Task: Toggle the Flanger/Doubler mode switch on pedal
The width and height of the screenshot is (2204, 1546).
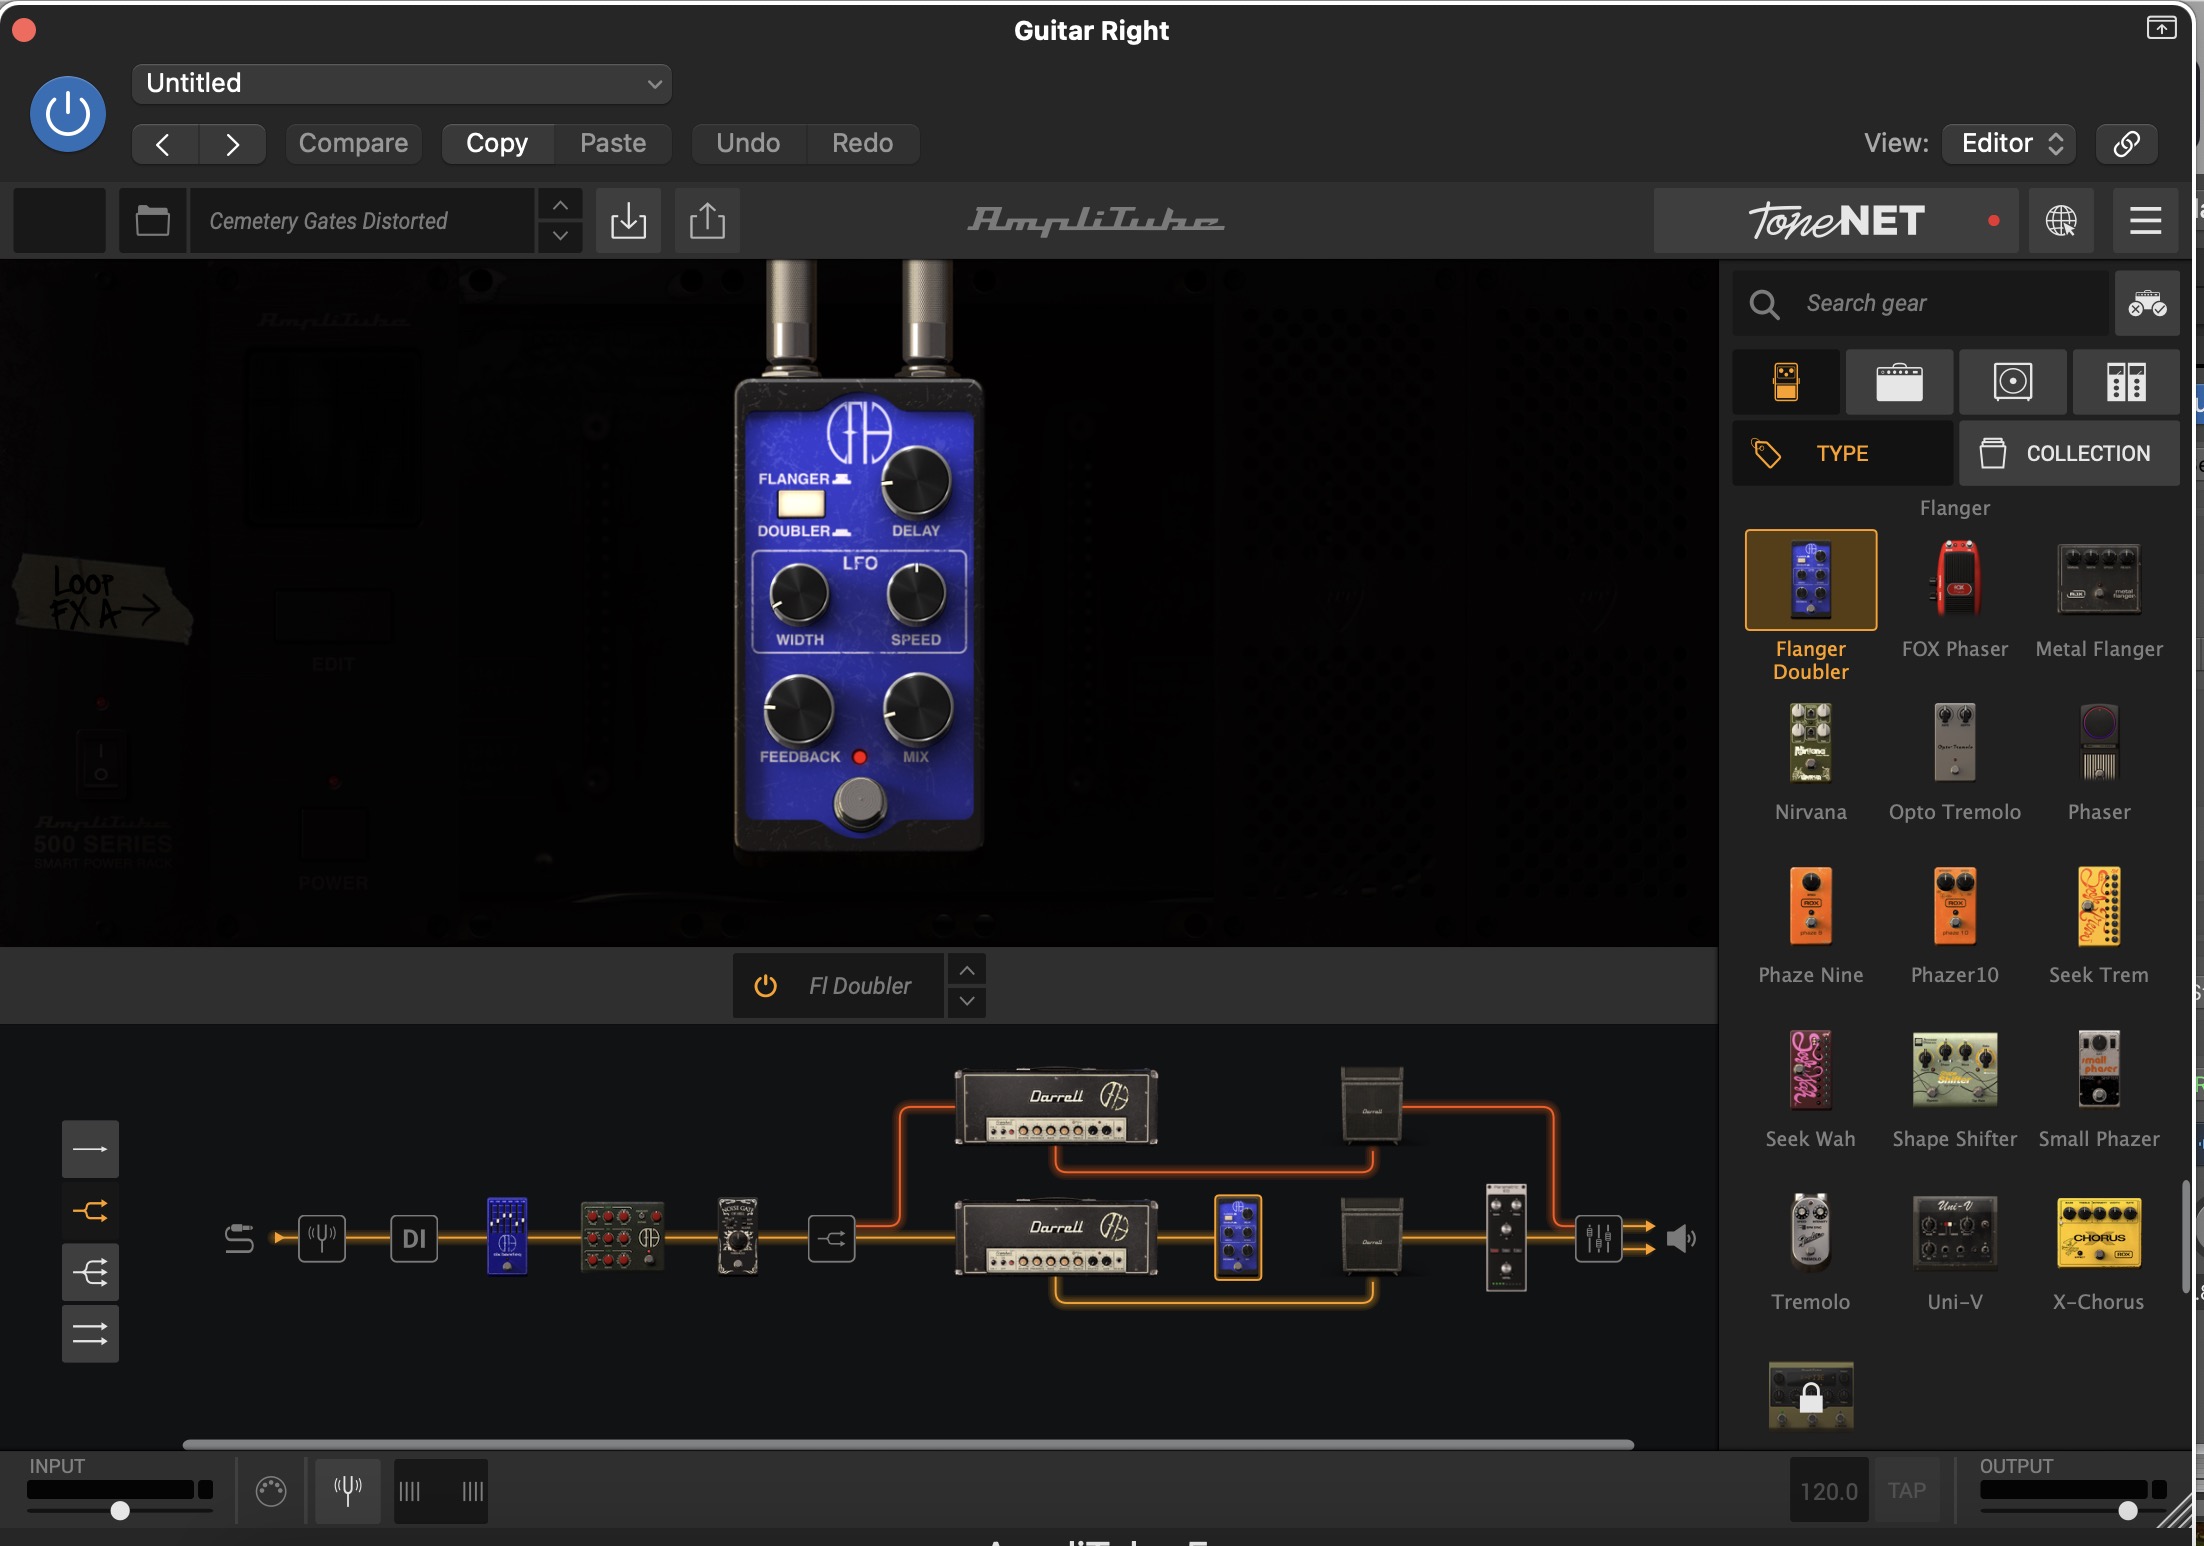Action: pos(801,503)
